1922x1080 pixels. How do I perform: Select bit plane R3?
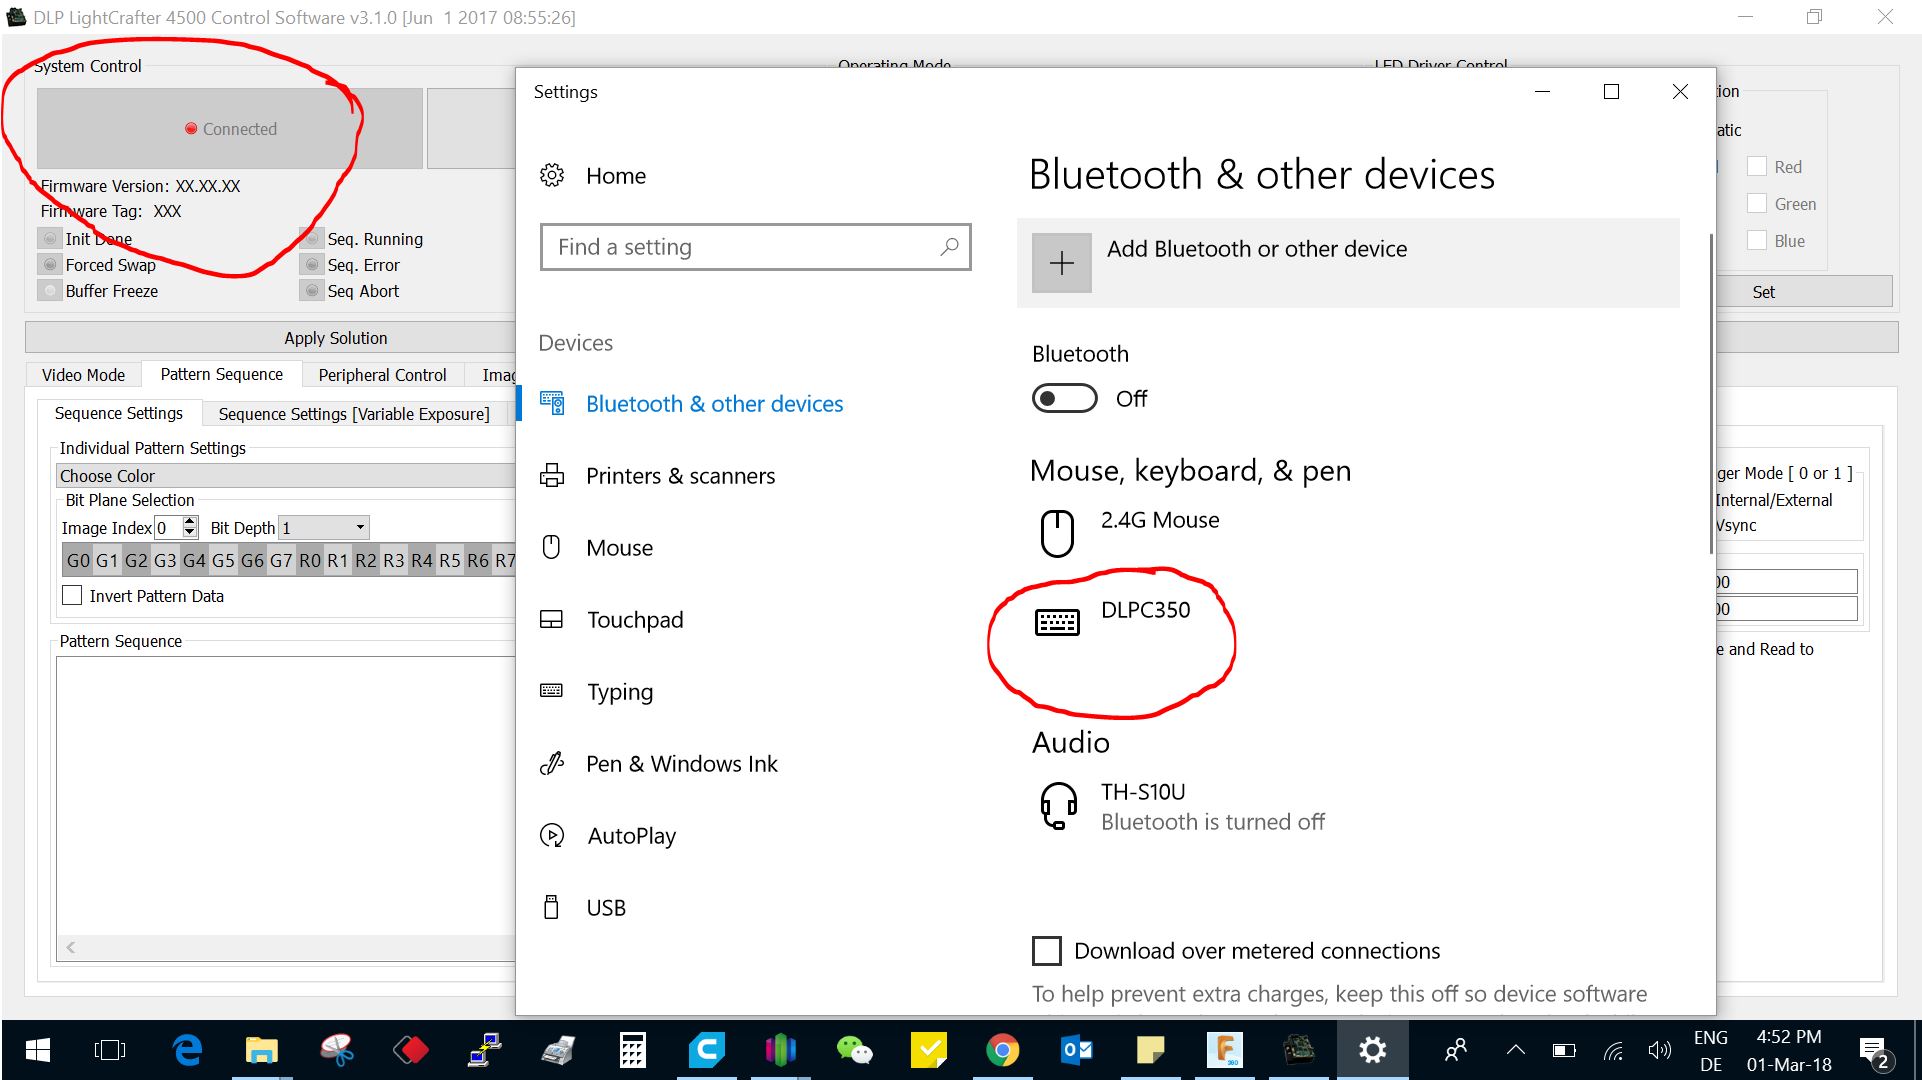coord(394,561)
